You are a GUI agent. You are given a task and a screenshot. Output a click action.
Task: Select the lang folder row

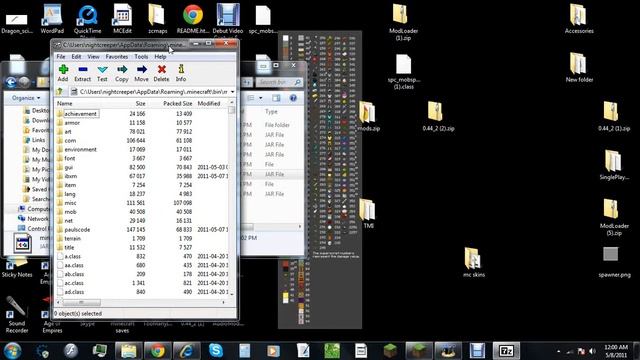pos(142,194)
